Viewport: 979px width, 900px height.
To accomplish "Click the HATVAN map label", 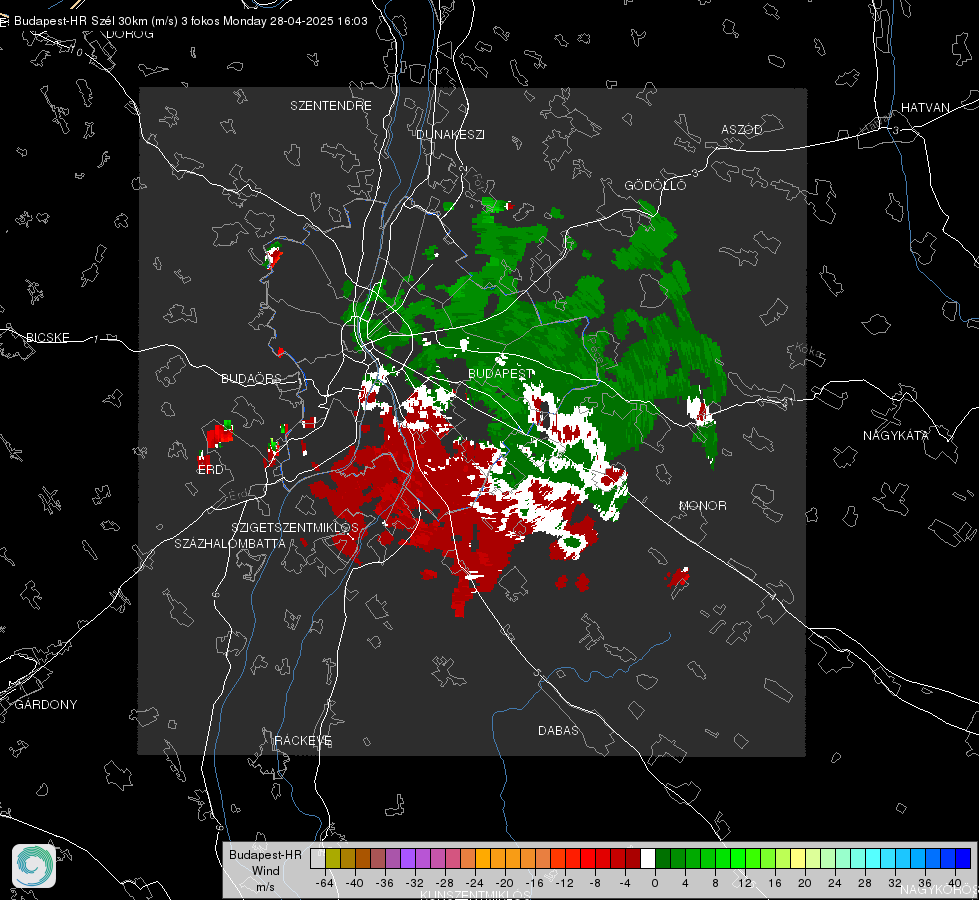I will 925,108.
